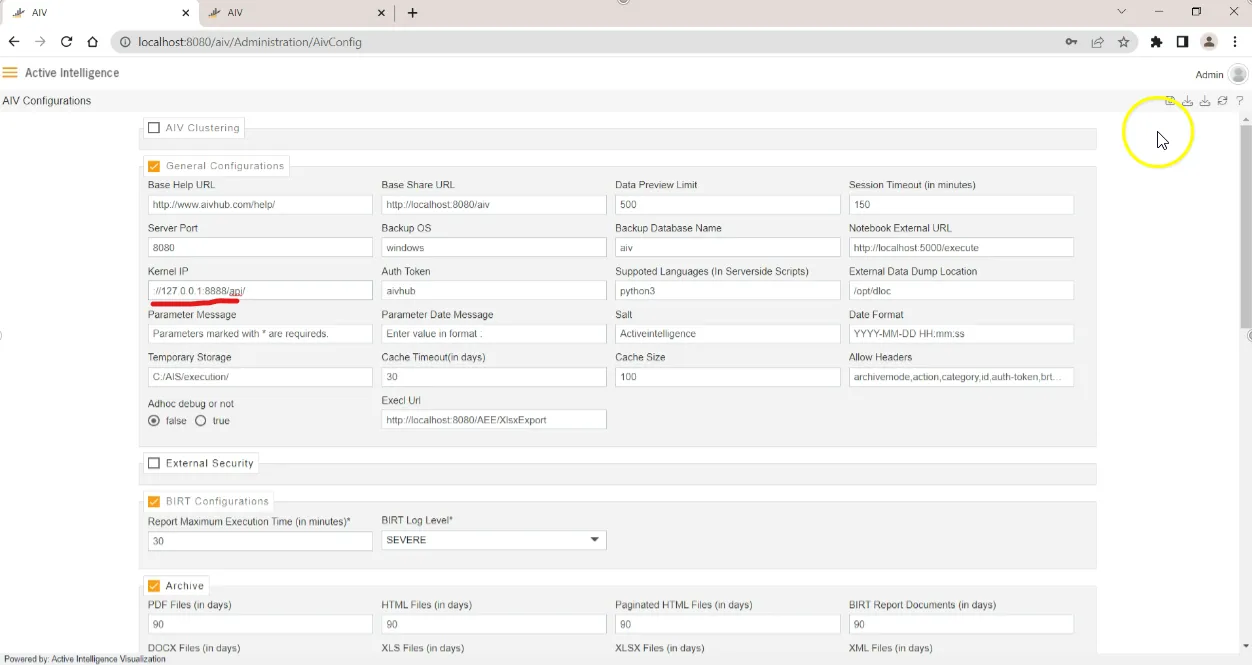This screenshot has width=1252, height=665.
Task: Open Chrome profile avatar icon
Action: [1209, 42]
